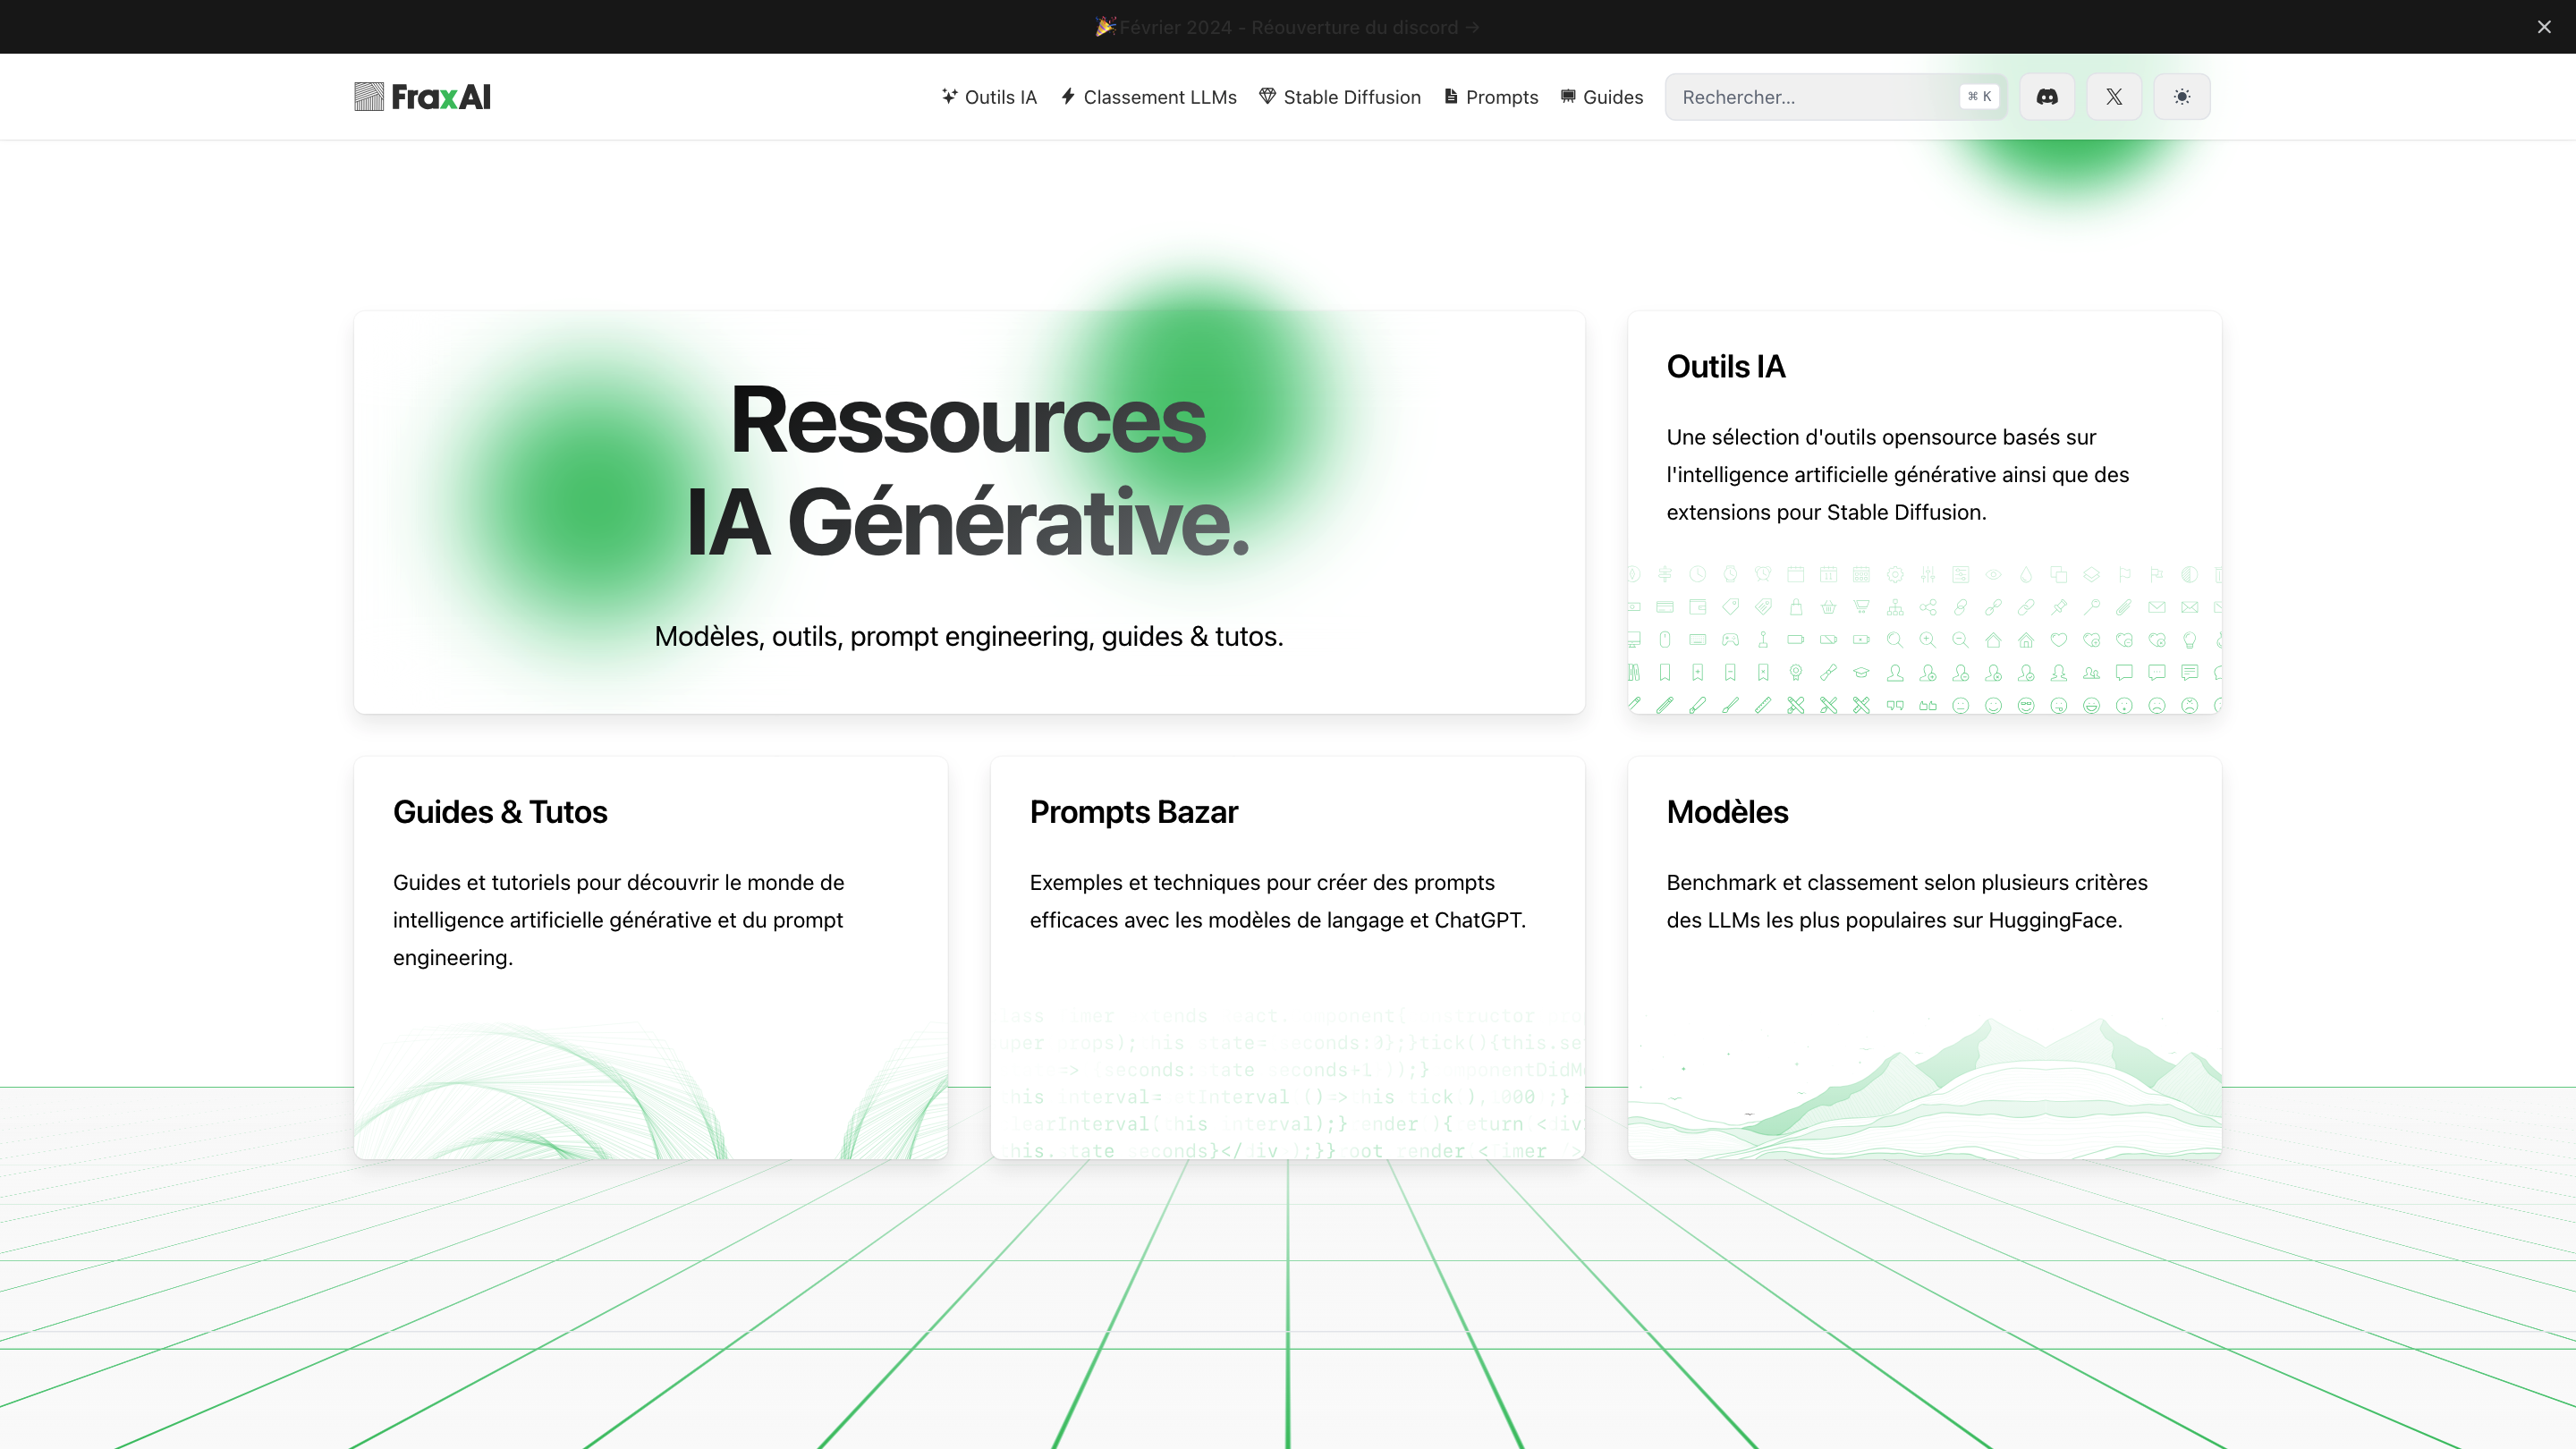Screen dimensions: 2576x1449
Task: Open Stable Diffusion nav item
Action: pyautogui.click(x=1351, y=97)
